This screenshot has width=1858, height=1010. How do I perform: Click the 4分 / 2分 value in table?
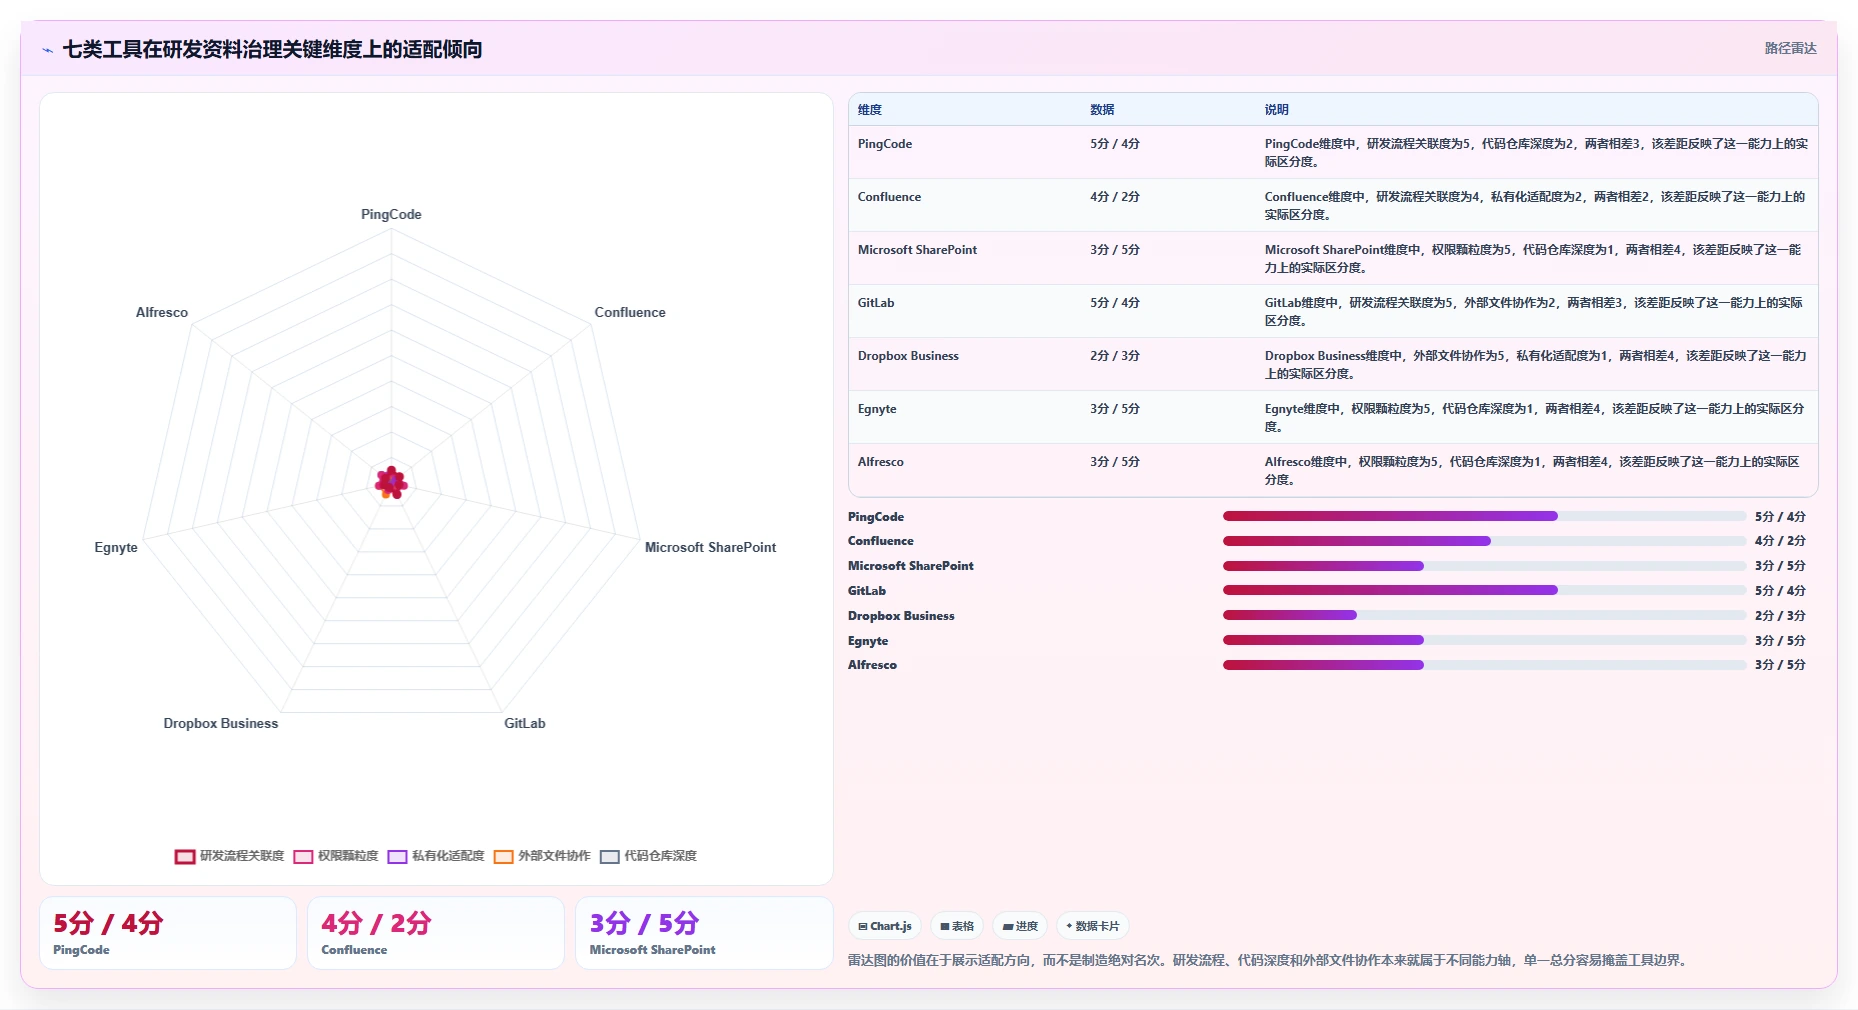point(1115,197)
